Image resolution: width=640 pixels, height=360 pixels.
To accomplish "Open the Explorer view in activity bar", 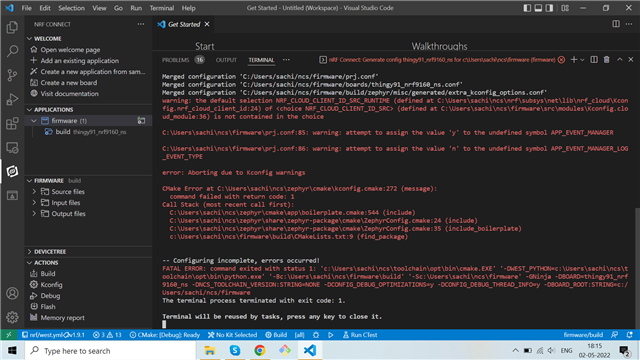I will pyautogui.click(x=12, y=27).
